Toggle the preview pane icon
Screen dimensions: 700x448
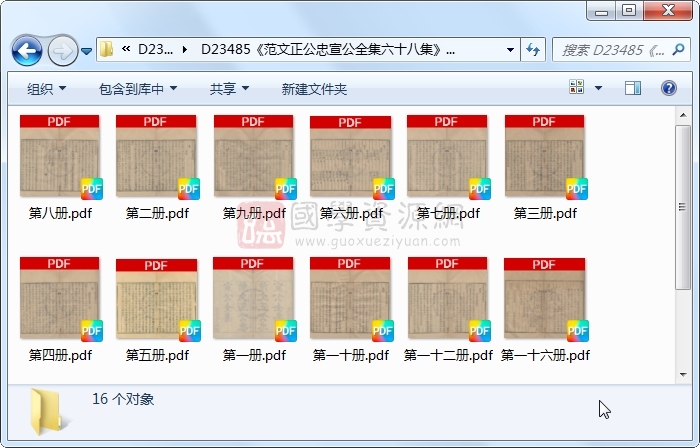click(633, 88)
